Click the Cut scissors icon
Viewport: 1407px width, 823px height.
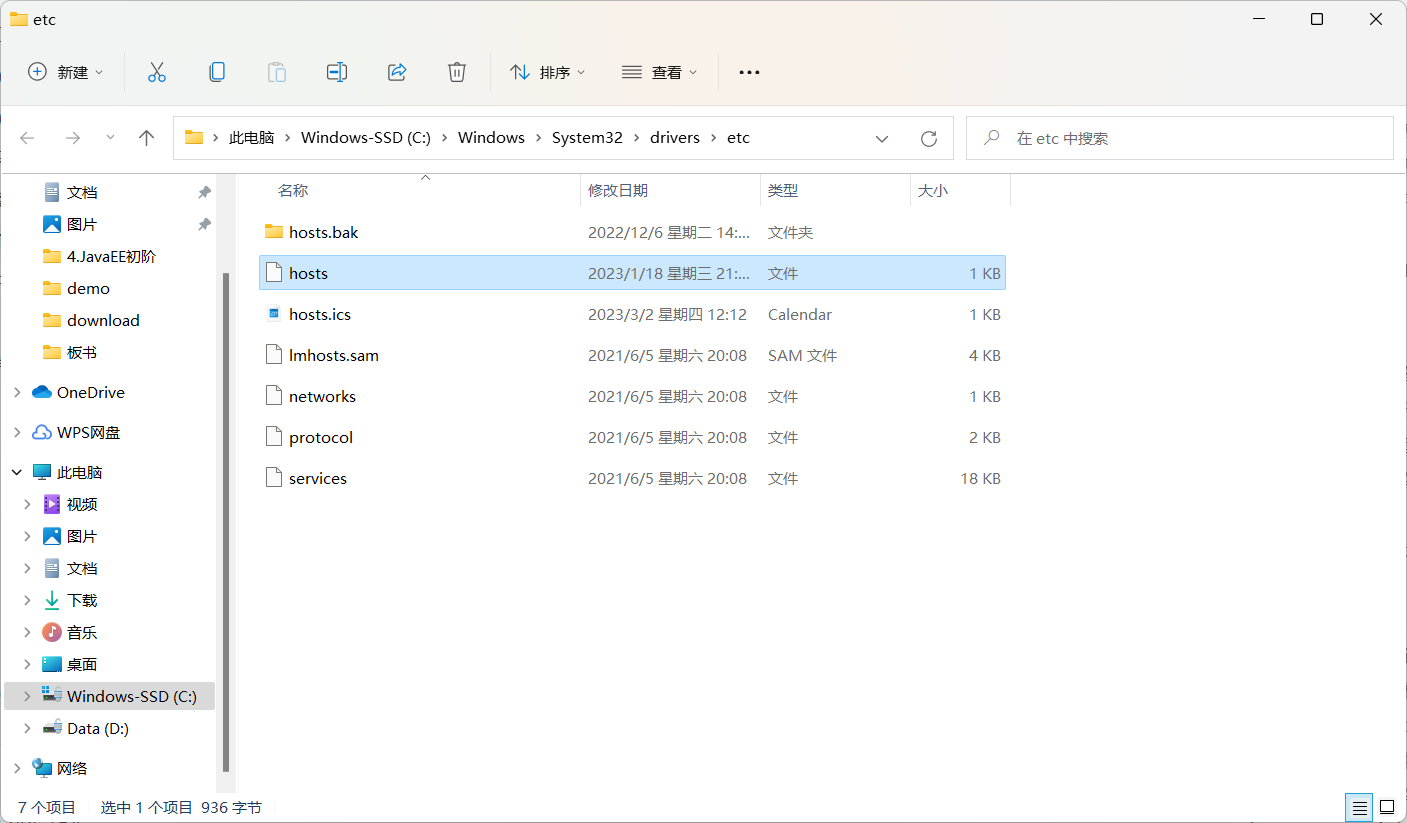[x=157, y=72]
